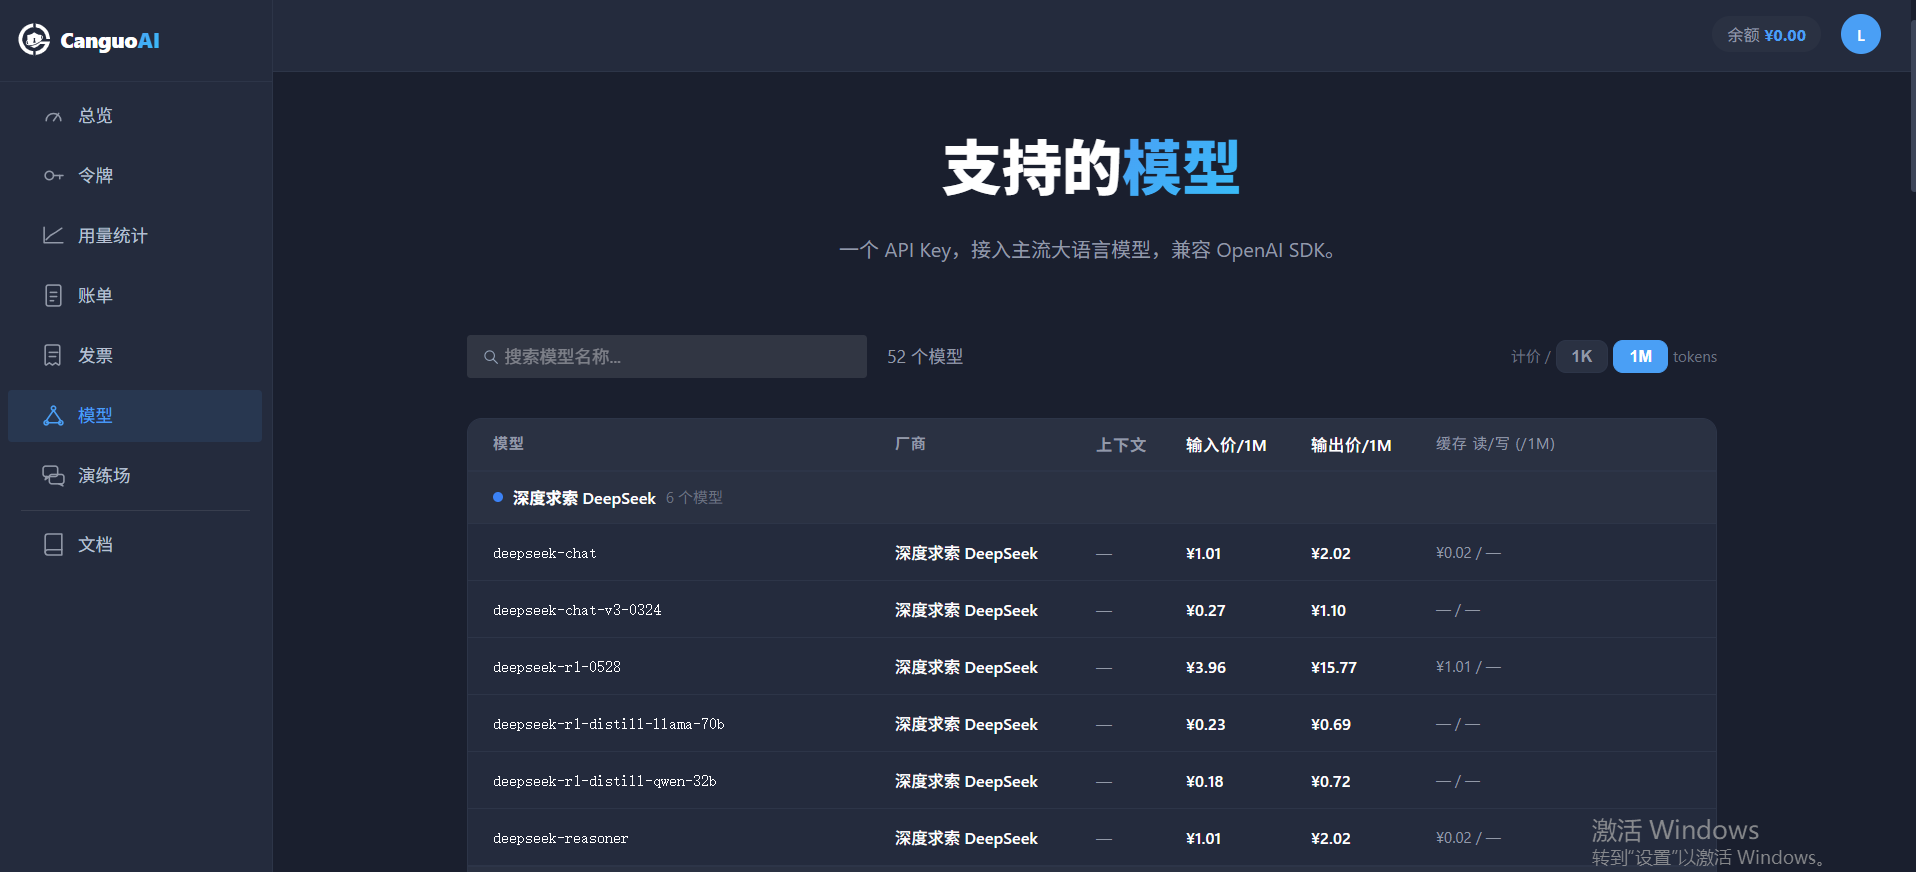Click the 演练场 chat bubbles icon
This screenshot has height=872, width=1916.
tap(53, 476)
